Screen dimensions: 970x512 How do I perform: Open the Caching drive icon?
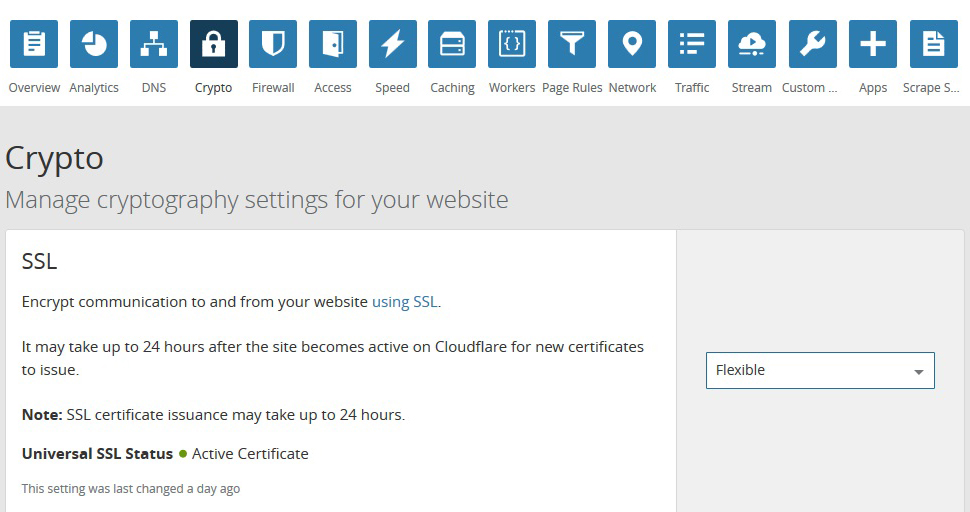point(452,44)
